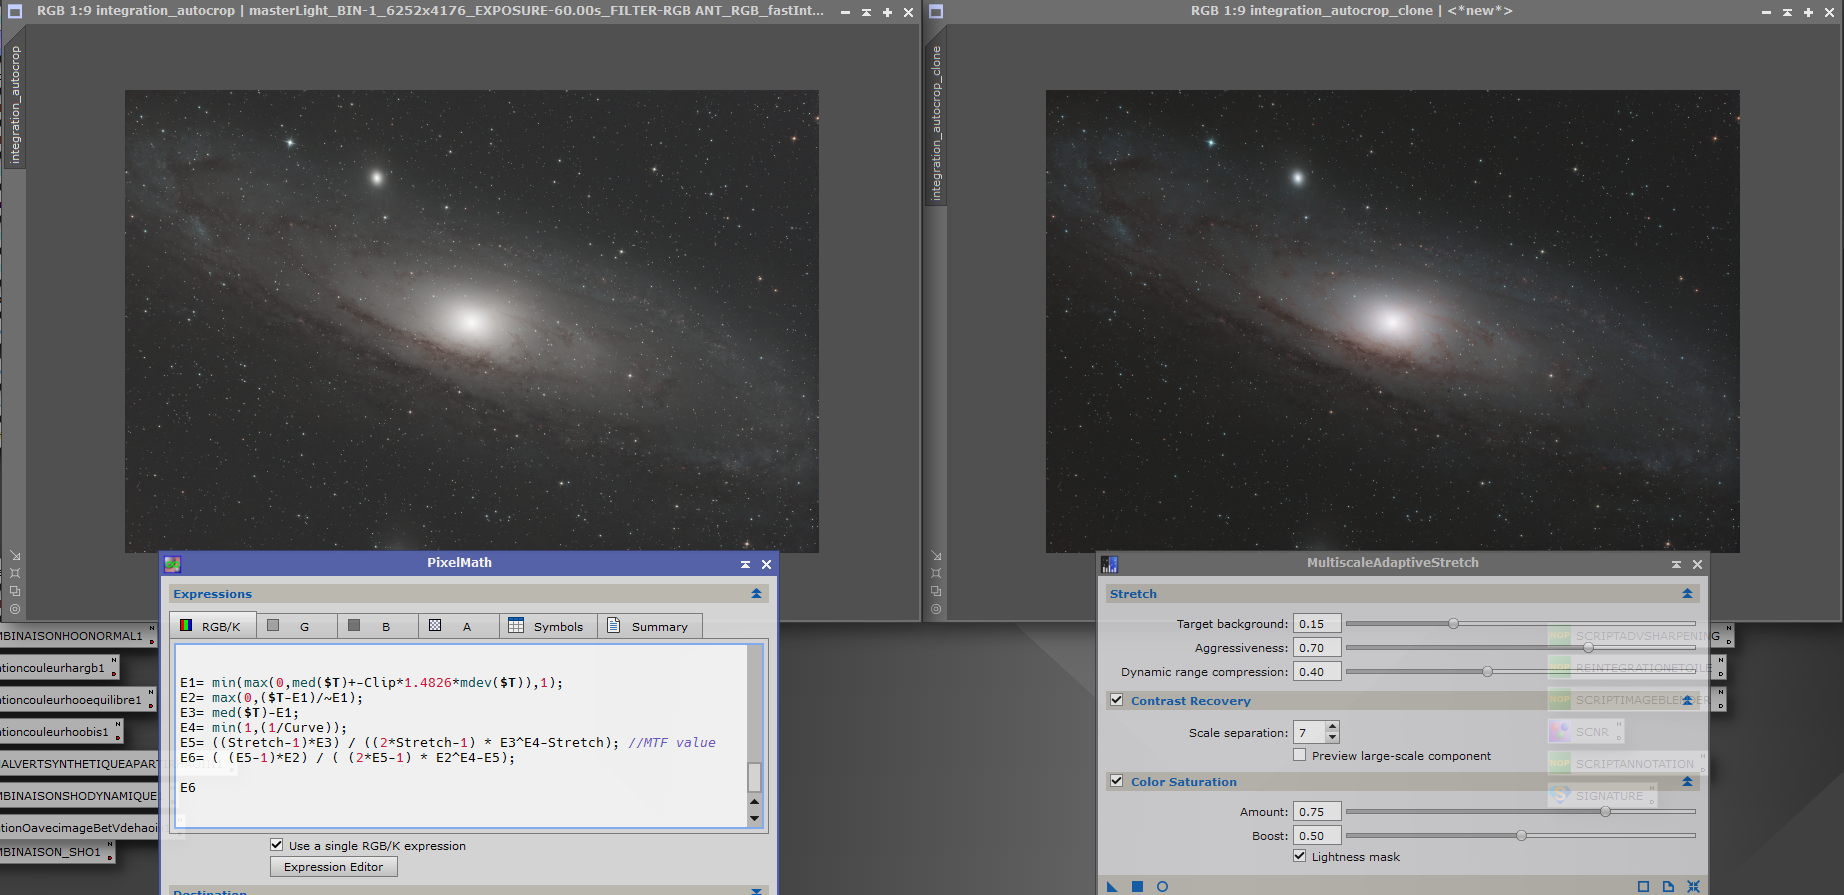
Task: Click the Real-Time Preview circle in MultiscaleAdaptiveStretch
Action: pyautogui.click(x=1162, y=887)
